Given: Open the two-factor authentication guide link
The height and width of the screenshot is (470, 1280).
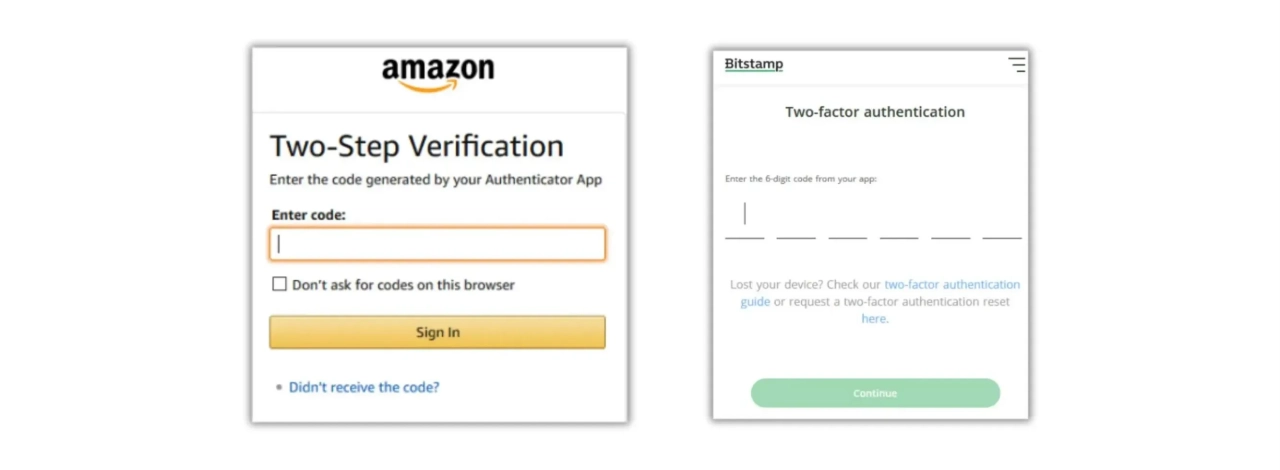Looking at the screenshot, I should coord(950,285).
